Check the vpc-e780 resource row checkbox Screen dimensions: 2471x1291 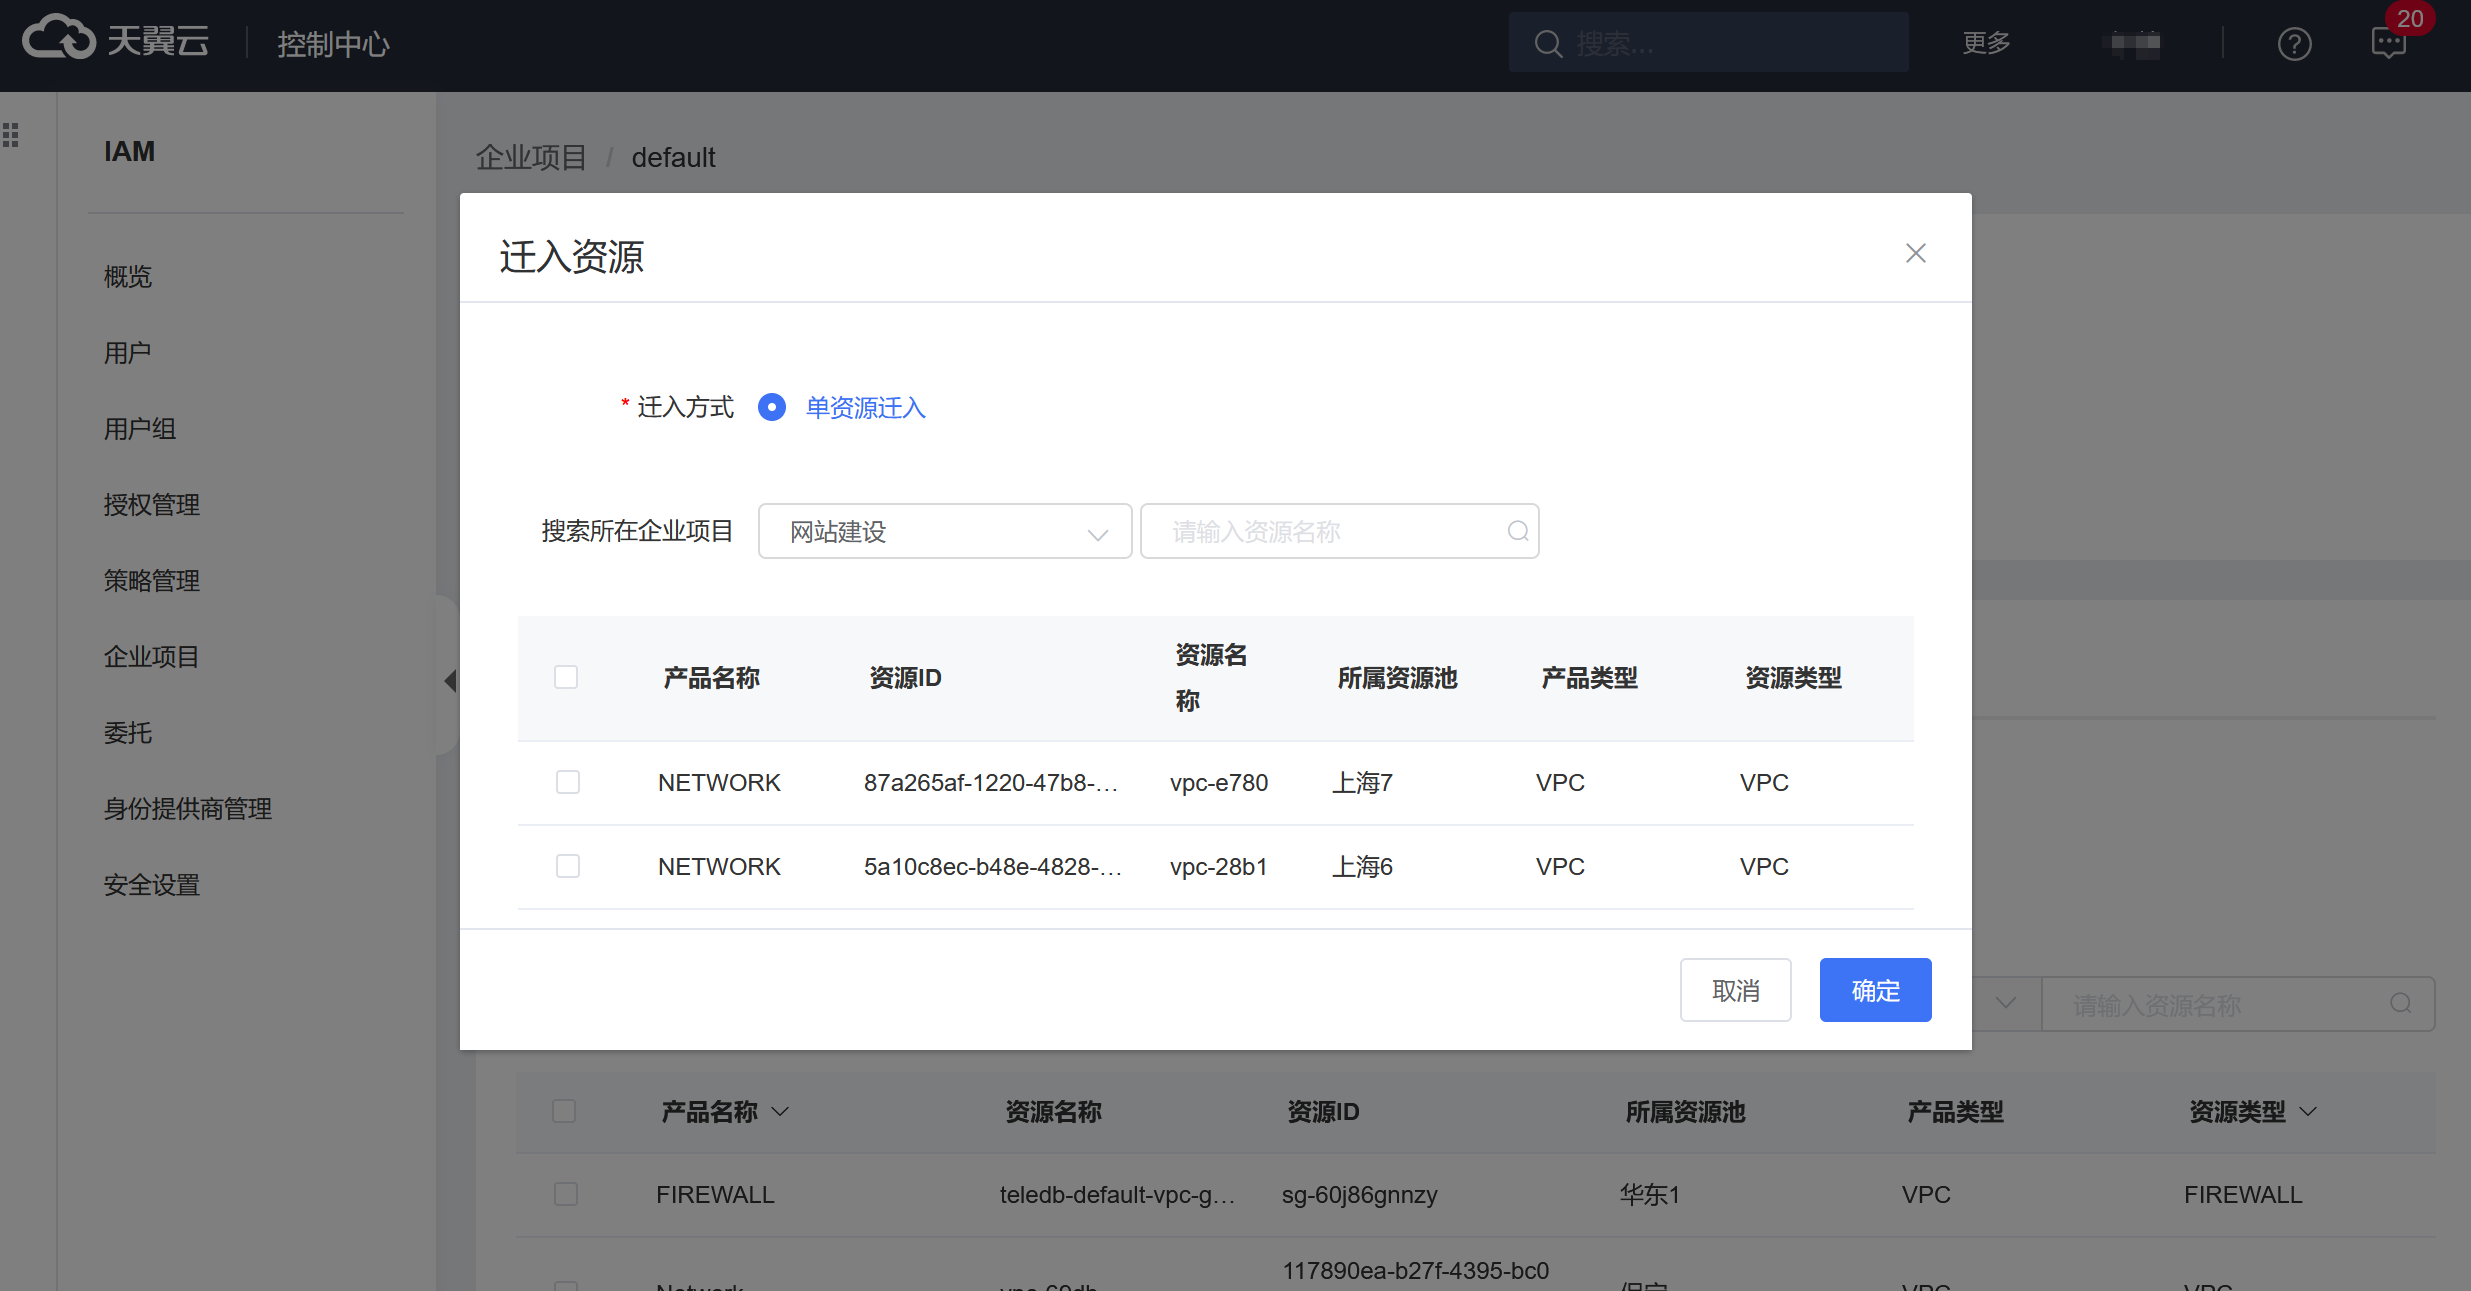pos(567,782)
